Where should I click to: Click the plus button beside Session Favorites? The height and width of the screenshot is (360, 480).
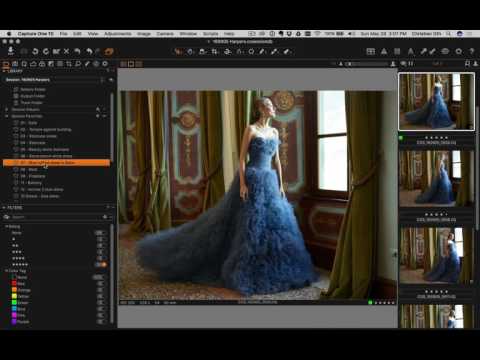click(x=98, y=116)
